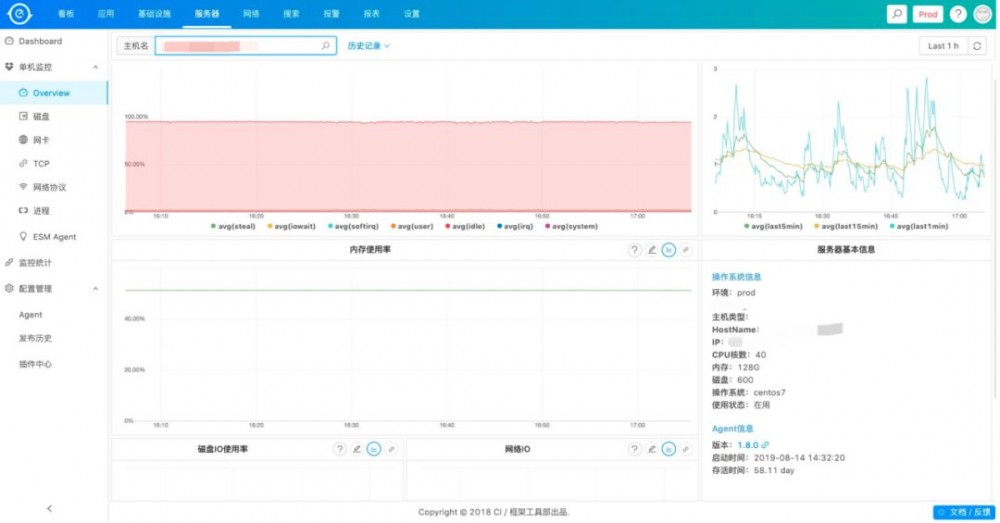This screenshot has width=1000, height=523.
Task: Refresh the dashboard data
Action: pos(977,46)
